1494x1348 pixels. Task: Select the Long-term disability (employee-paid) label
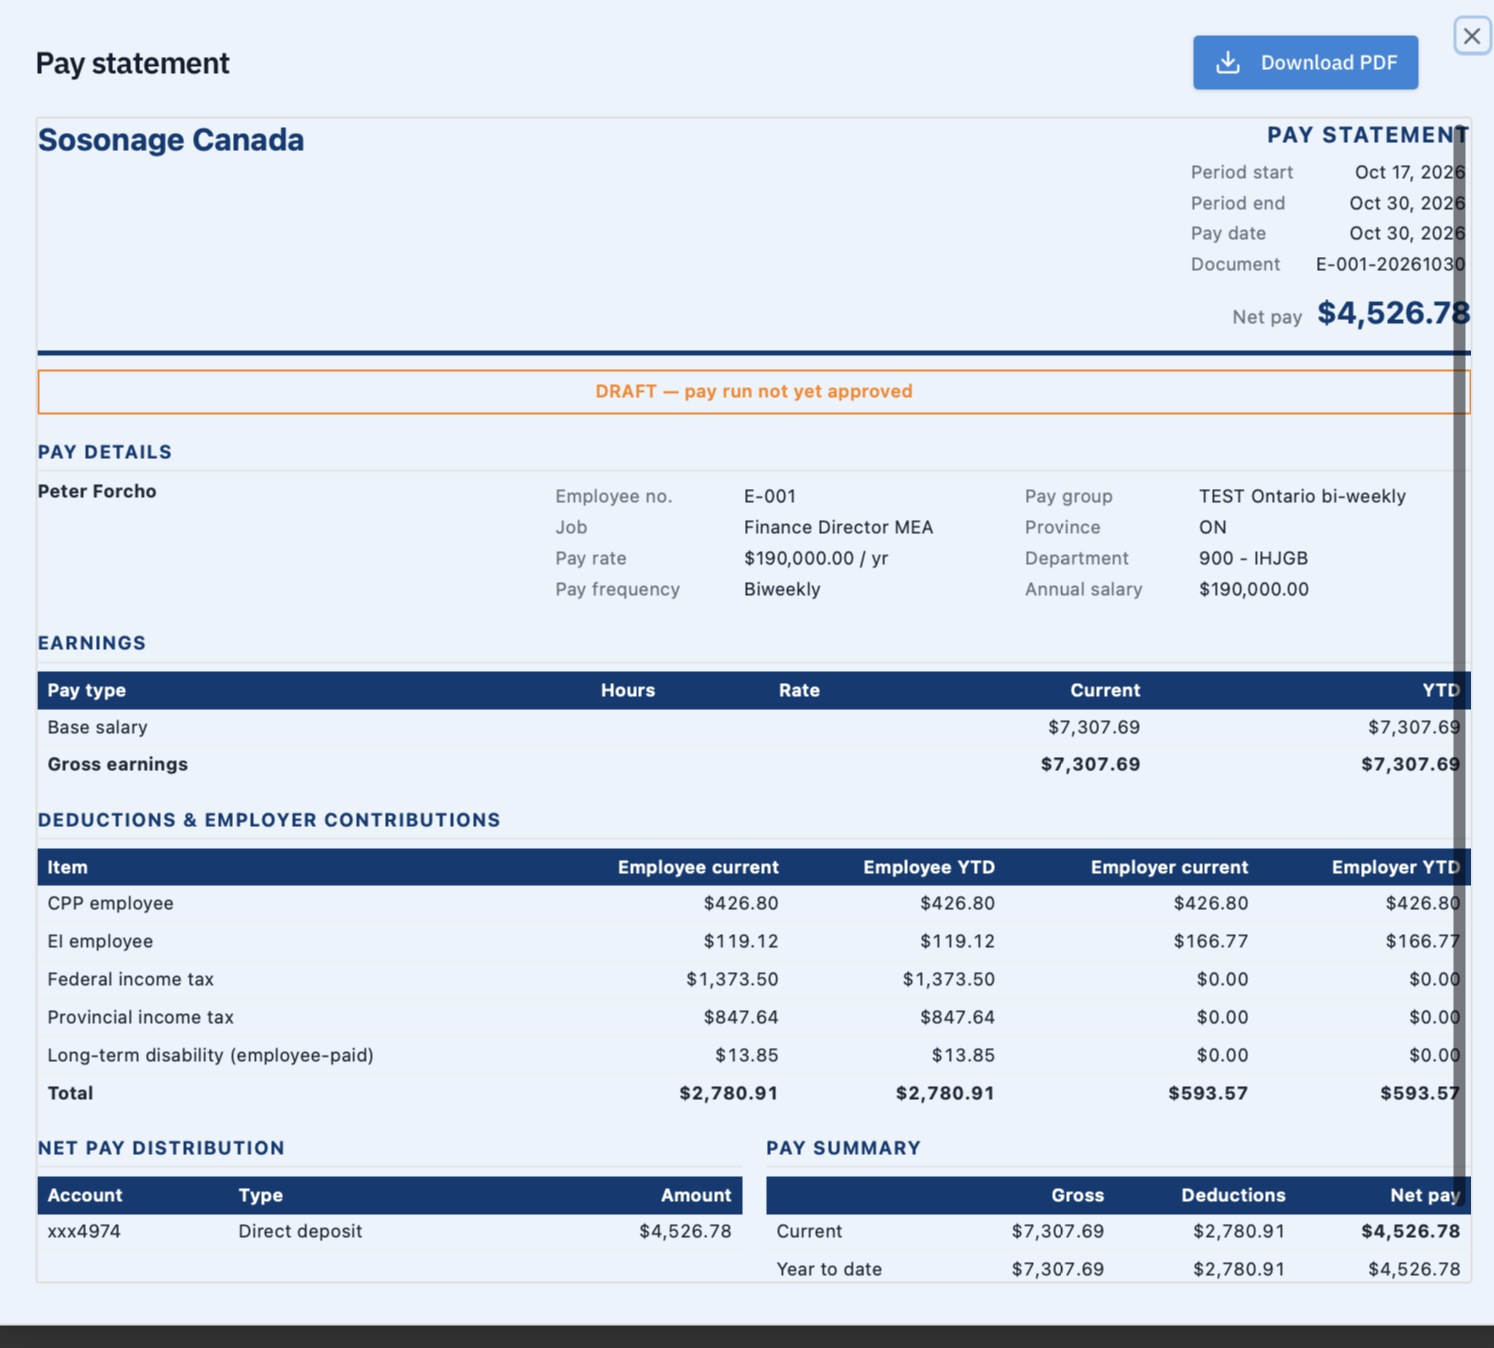coord(210,1055)
